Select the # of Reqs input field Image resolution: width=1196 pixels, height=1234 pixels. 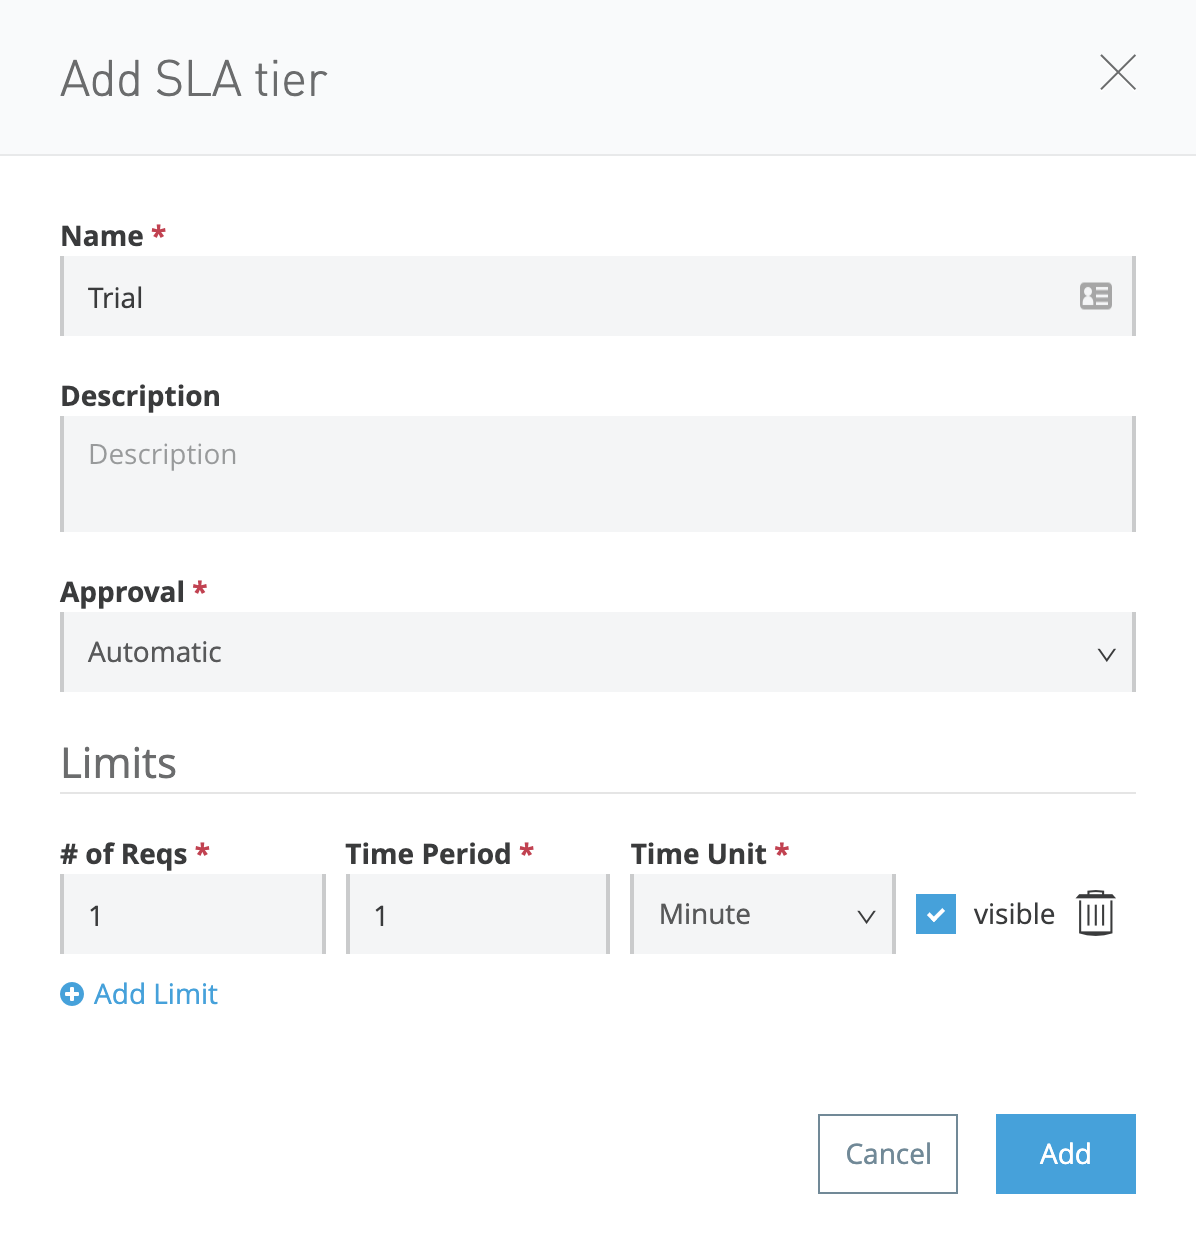pyautogui.click(x=193, y=915)
